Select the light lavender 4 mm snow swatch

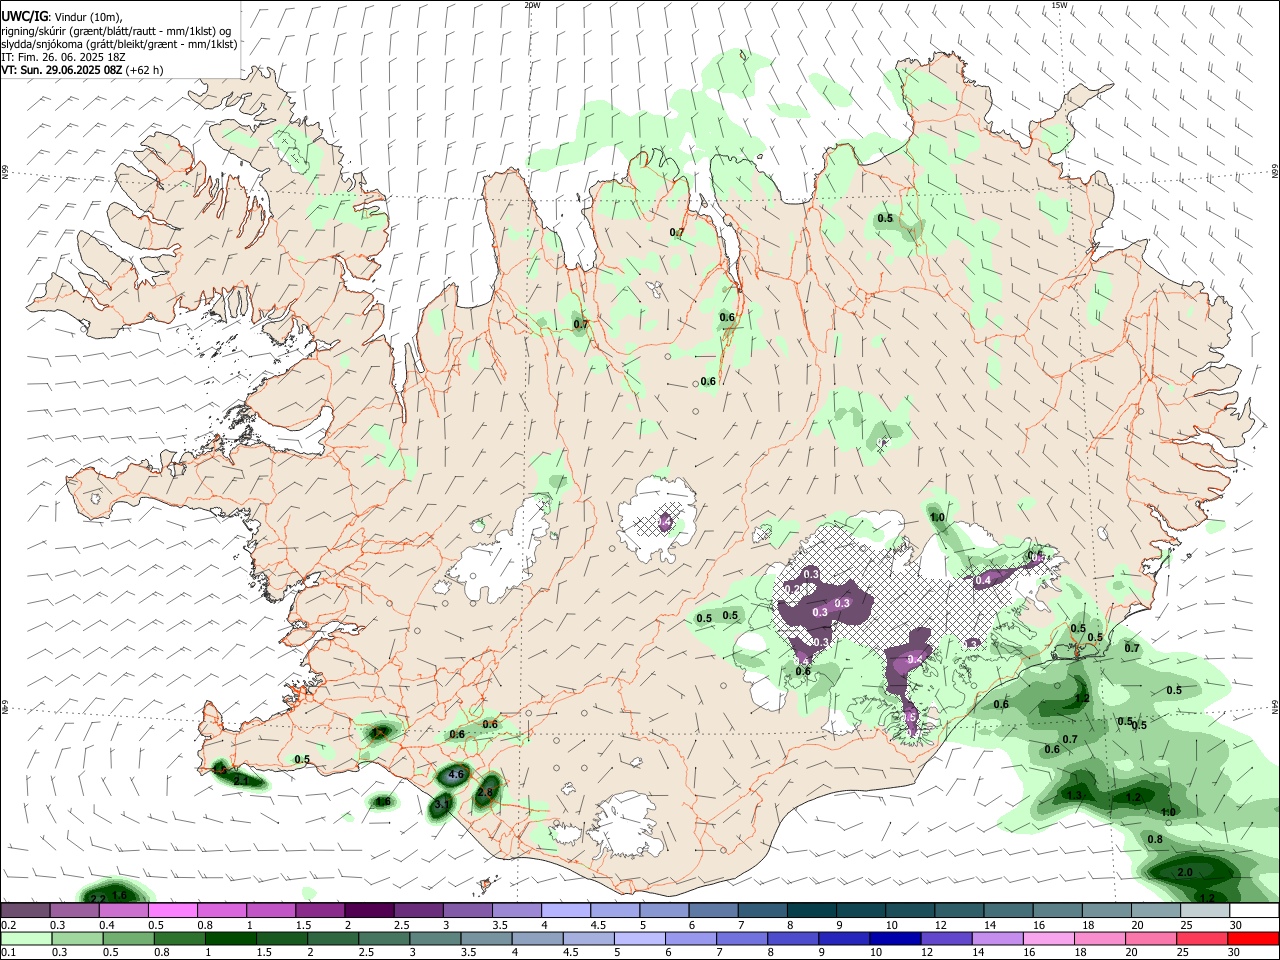tap(566, 911)
